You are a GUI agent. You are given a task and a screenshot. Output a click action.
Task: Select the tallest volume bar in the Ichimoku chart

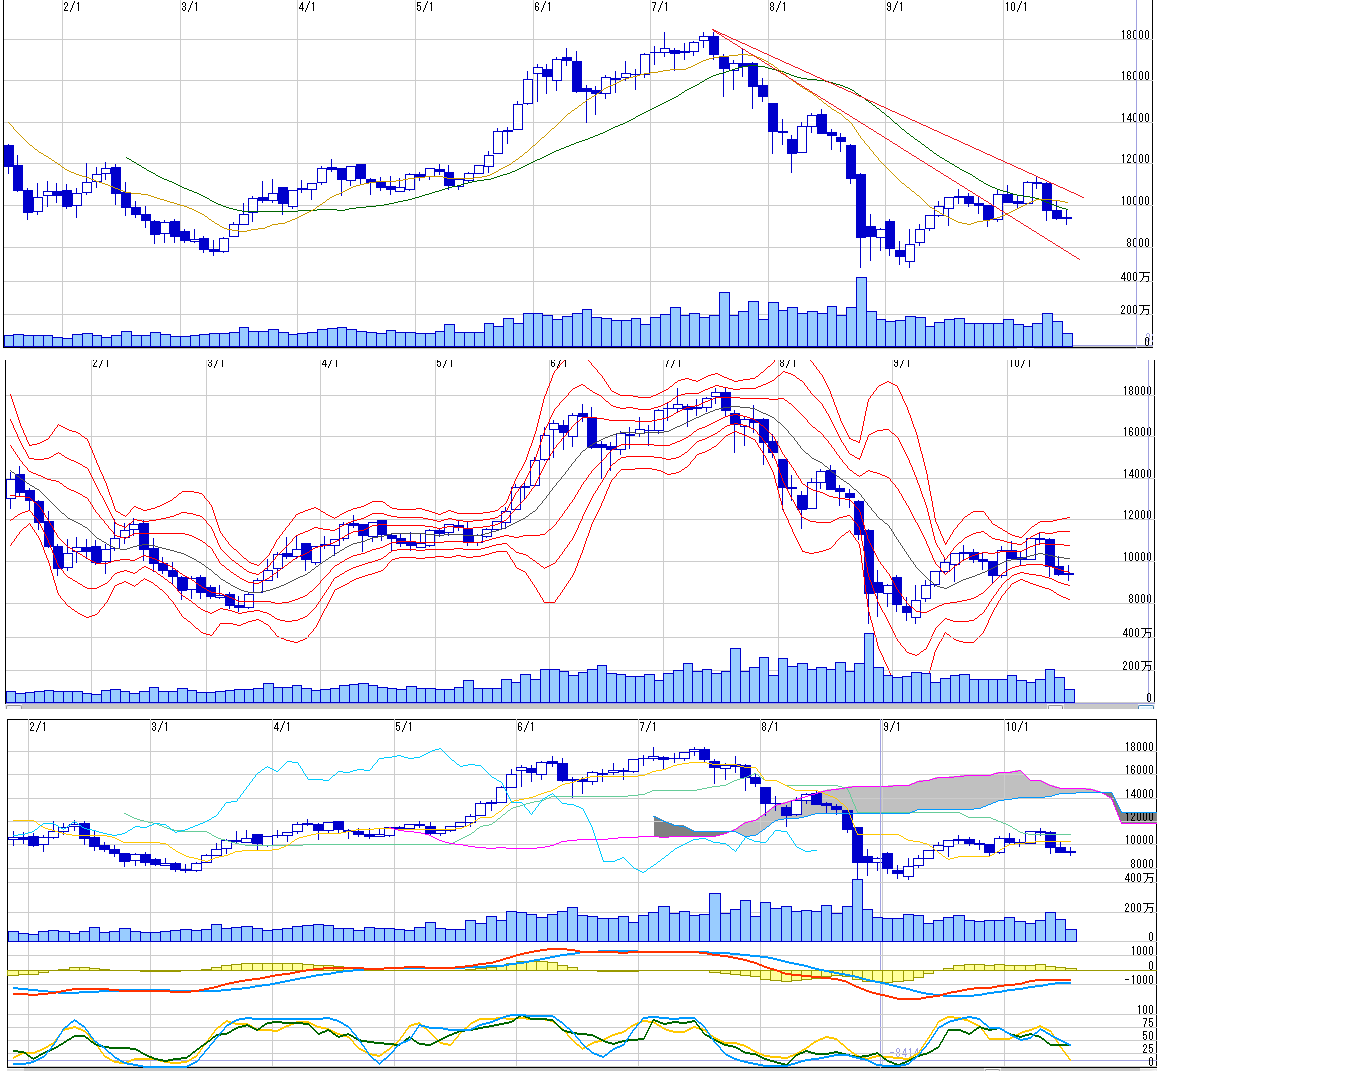pyautogui.click(x=857, y=909)
